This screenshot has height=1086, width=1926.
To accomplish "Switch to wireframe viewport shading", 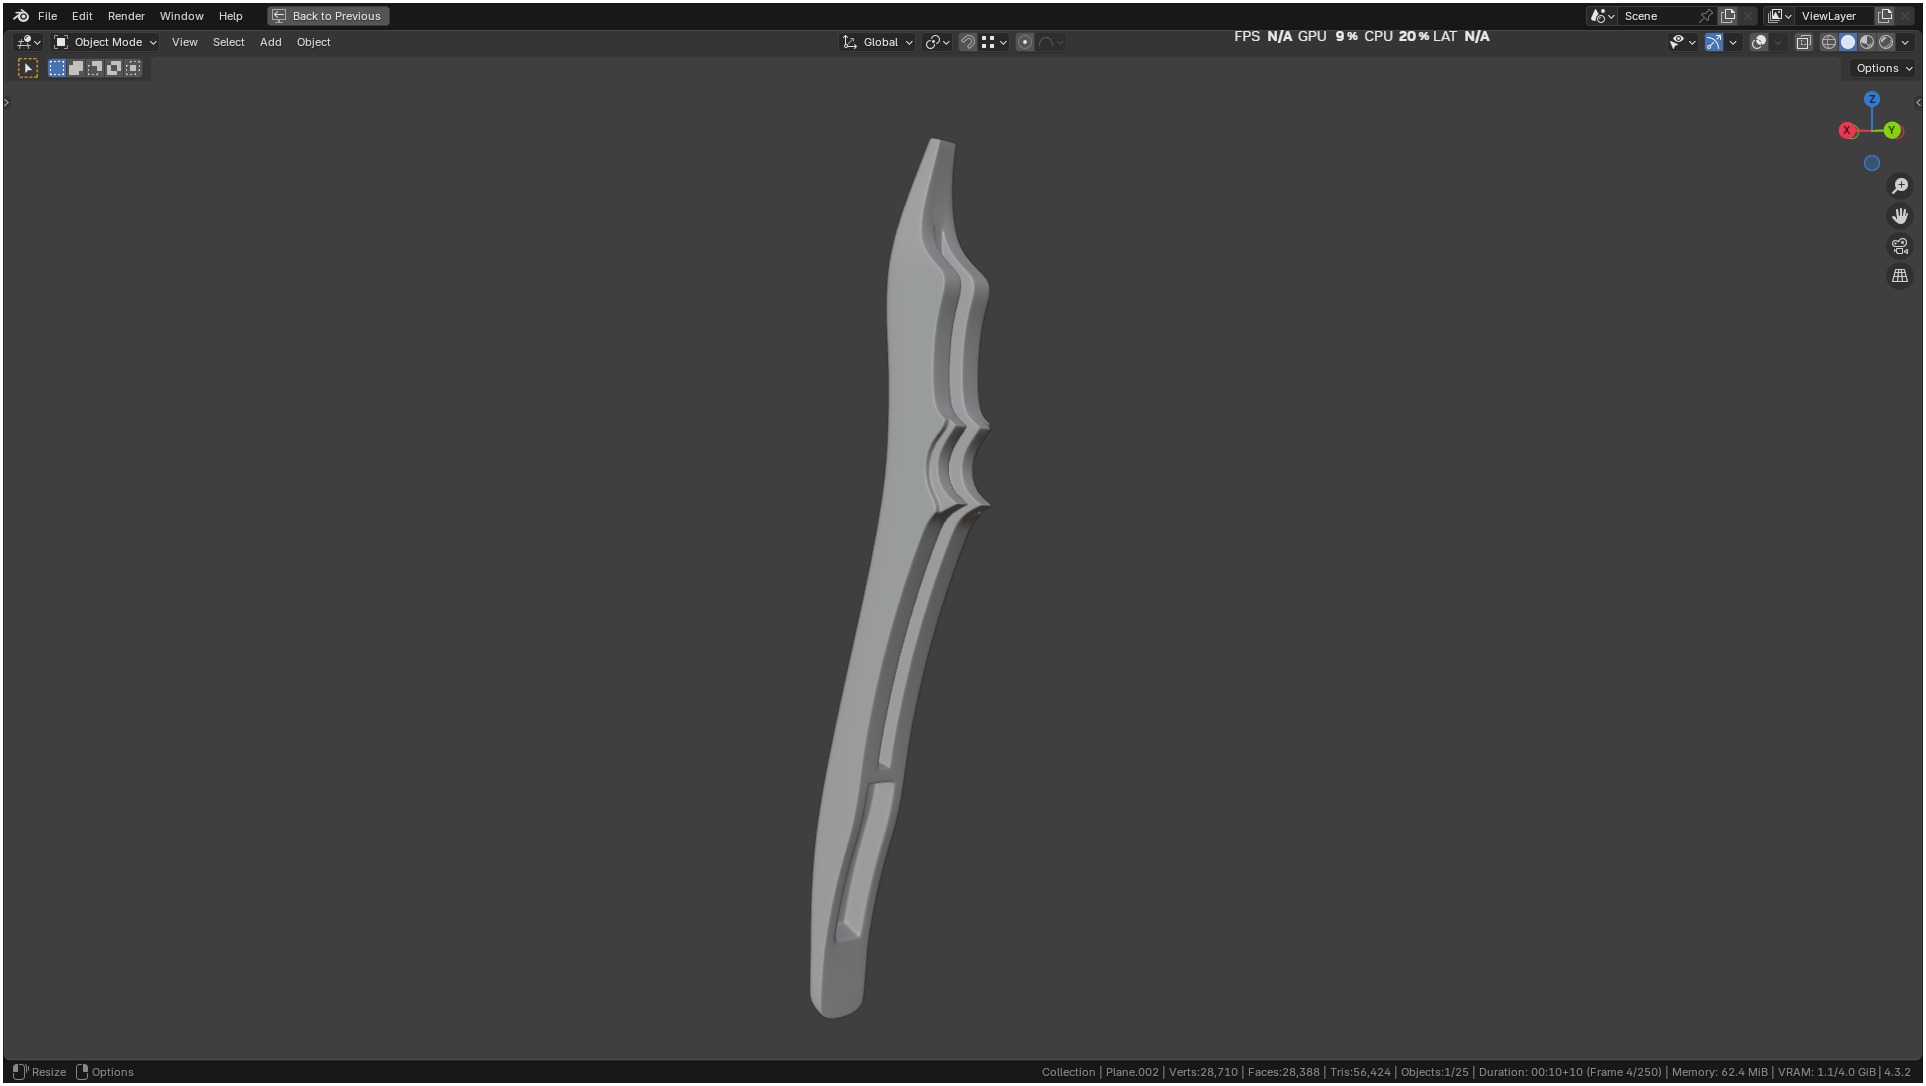I will coord(1828,42).
